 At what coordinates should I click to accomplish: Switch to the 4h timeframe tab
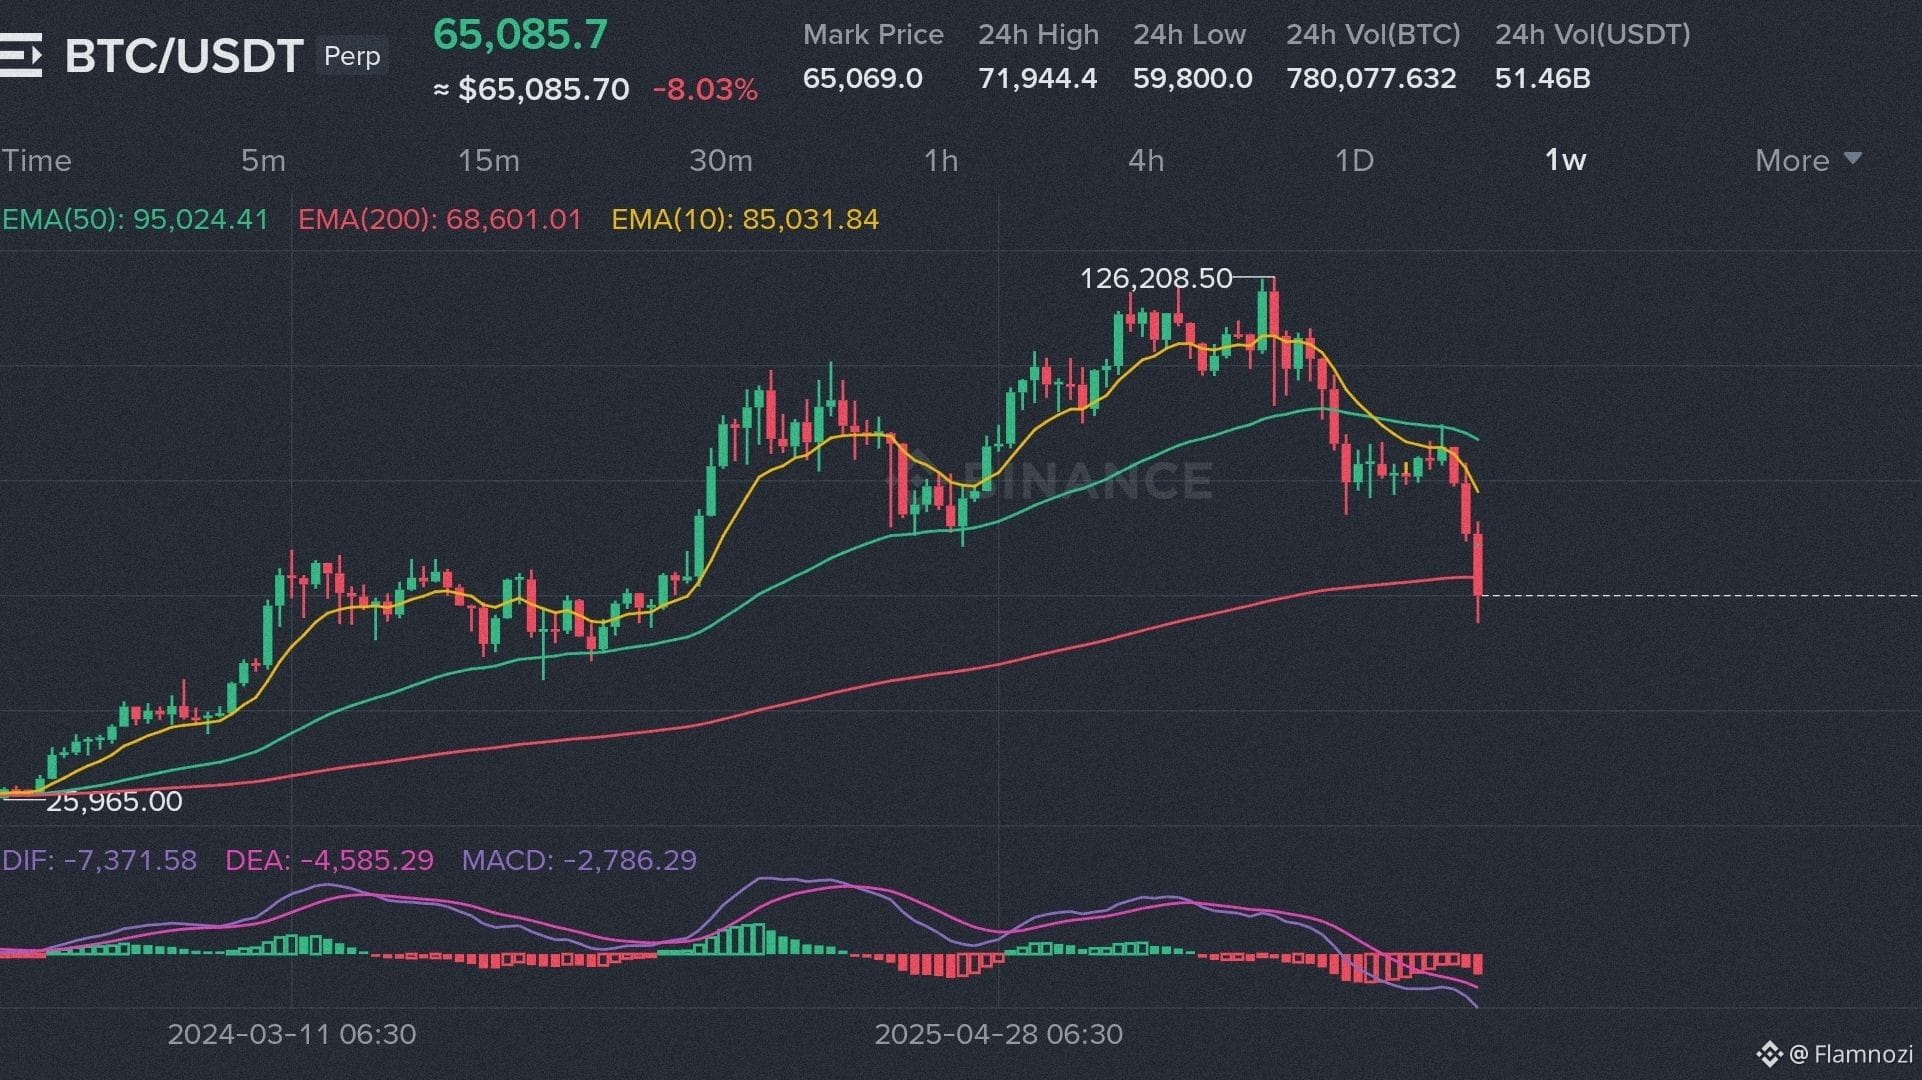click(x=1145, y=160)
